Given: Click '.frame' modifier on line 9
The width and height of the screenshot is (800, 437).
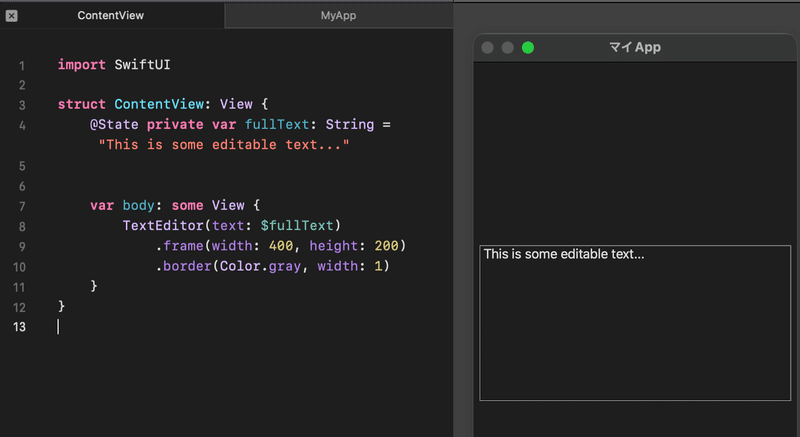Looking at the screenshot, I should [x=180, y=246].
